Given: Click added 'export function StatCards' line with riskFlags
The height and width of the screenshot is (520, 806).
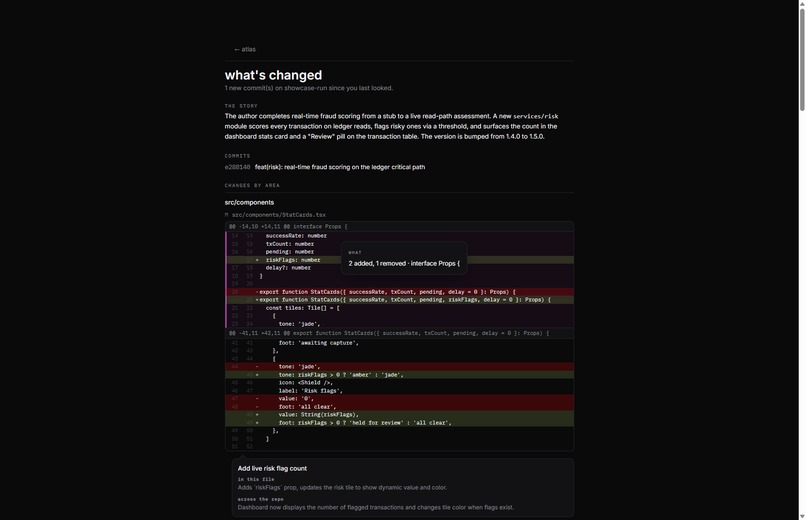Looking at the screenshot, I should (x=399, y=300).
